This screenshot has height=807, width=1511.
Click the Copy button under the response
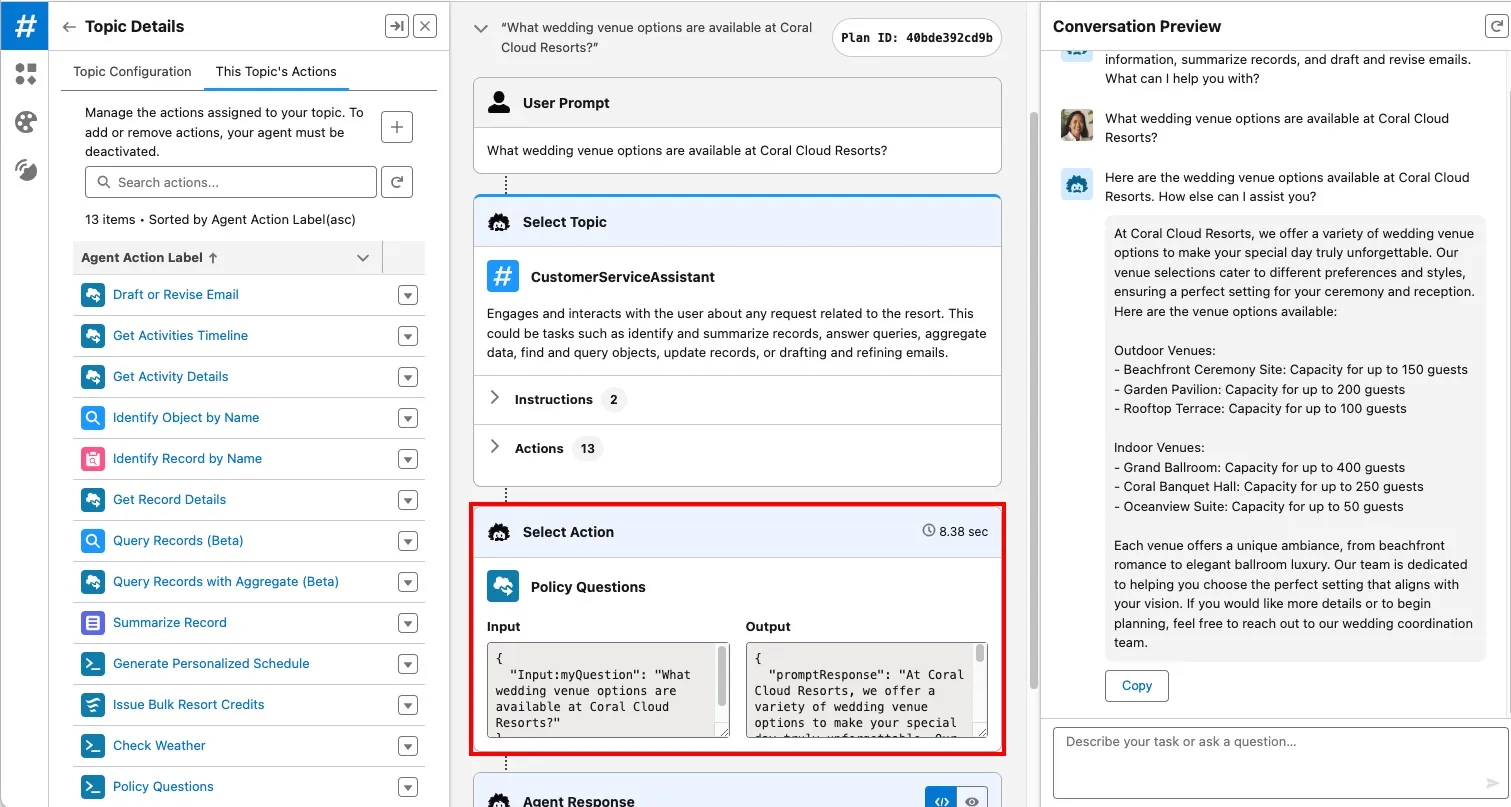(x=1136, y=686)
